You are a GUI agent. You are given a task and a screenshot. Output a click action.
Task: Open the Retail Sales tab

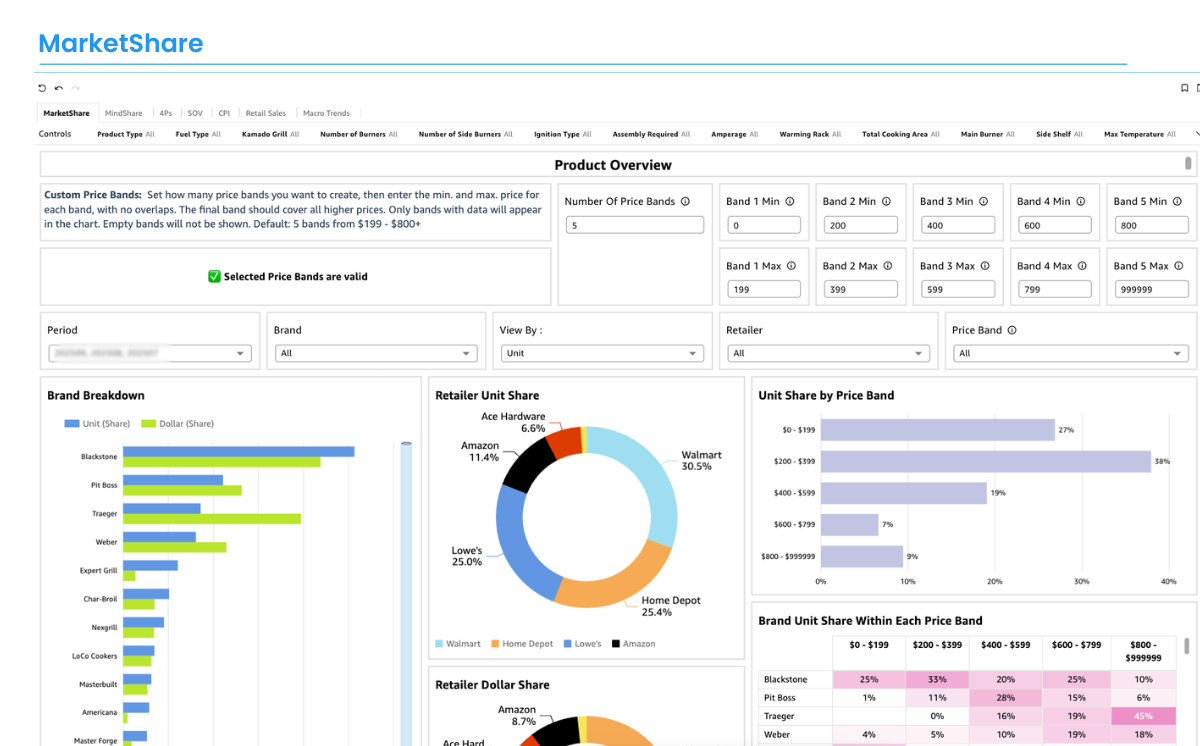(x=266, y=114)
